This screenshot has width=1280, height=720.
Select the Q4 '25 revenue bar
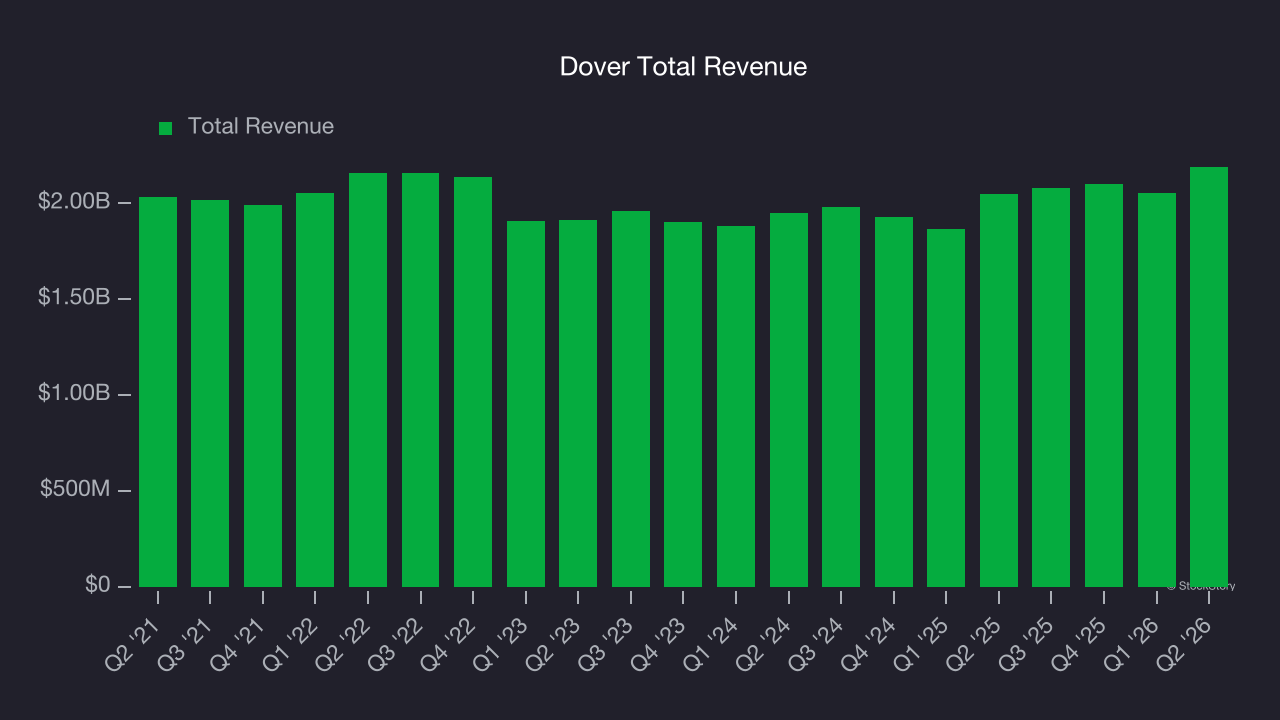[x=1104, y=385]
